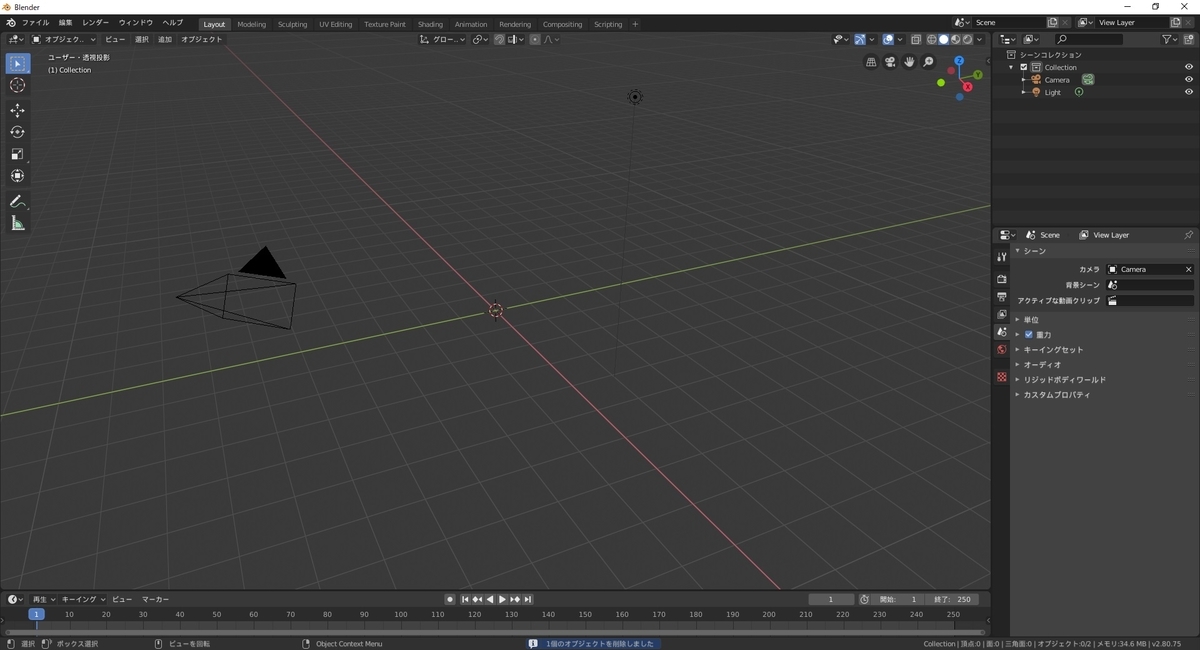Jump to the timeline end frame button
Screen dimensions: 1200x650
[528, 599]
